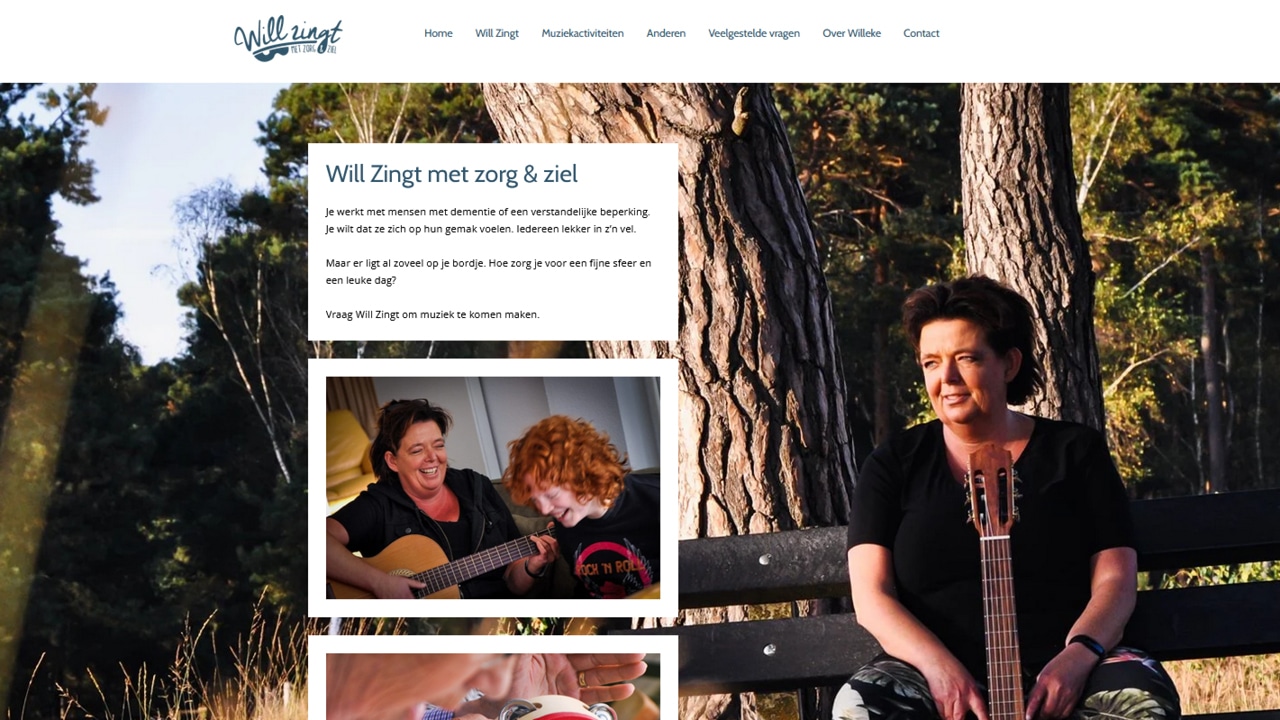Viewport: 1280px width, 720px height.
Task: Go to the Will Zingt page
Action: point(497,33)
